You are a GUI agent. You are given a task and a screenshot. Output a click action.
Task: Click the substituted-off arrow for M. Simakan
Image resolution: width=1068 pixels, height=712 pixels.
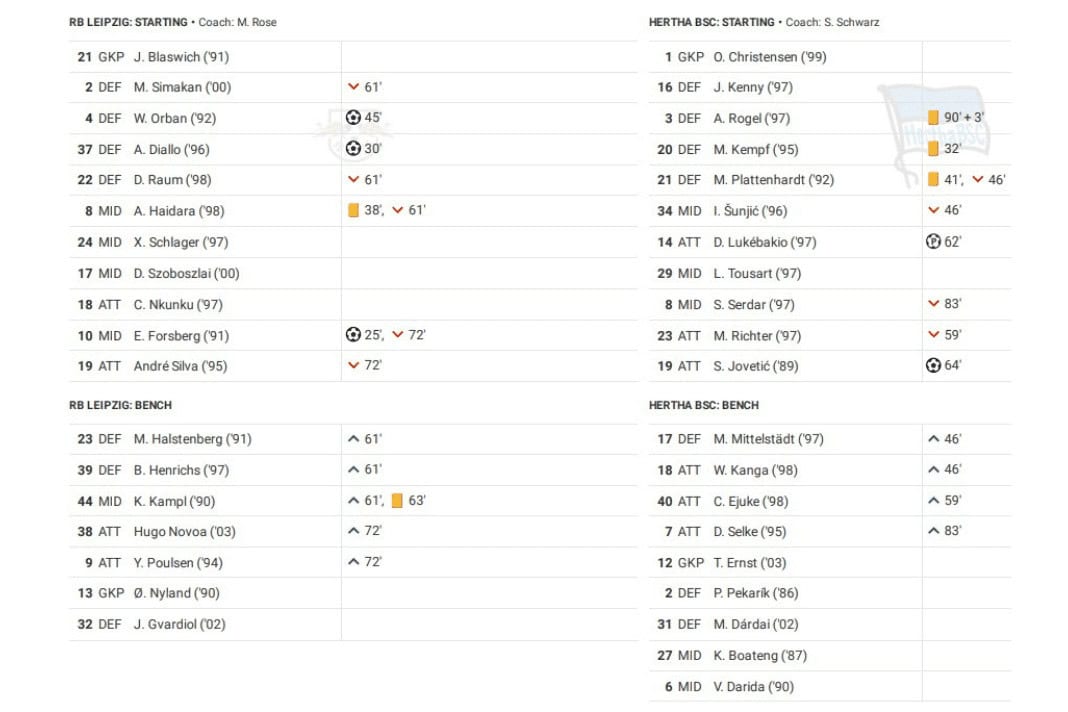(x=353, y=87)
